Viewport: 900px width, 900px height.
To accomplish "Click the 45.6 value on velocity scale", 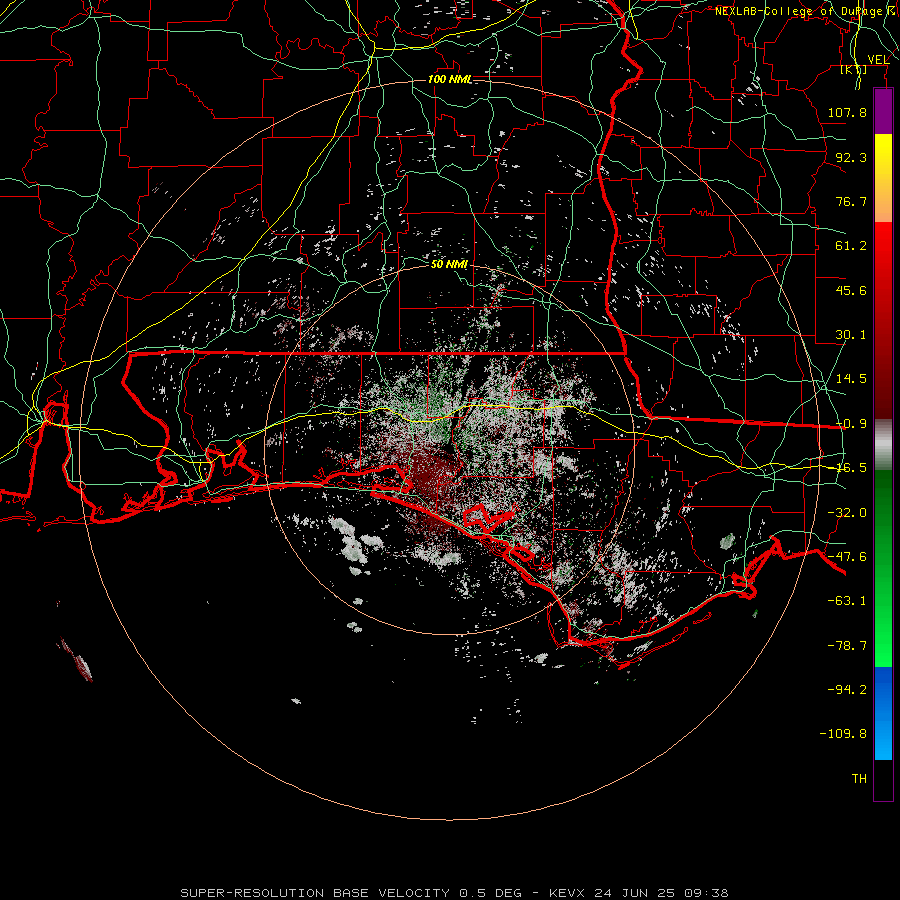I will [x=851, y=290].
